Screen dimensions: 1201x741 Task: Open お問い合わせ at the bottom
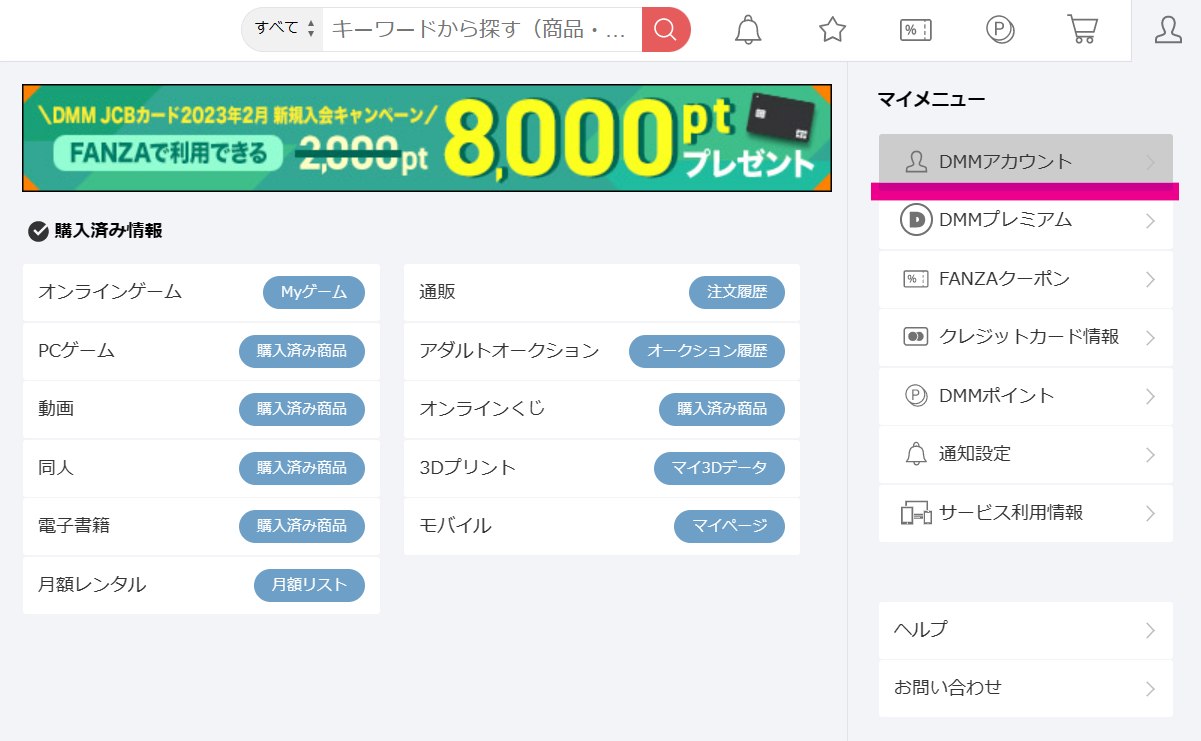1025,687
